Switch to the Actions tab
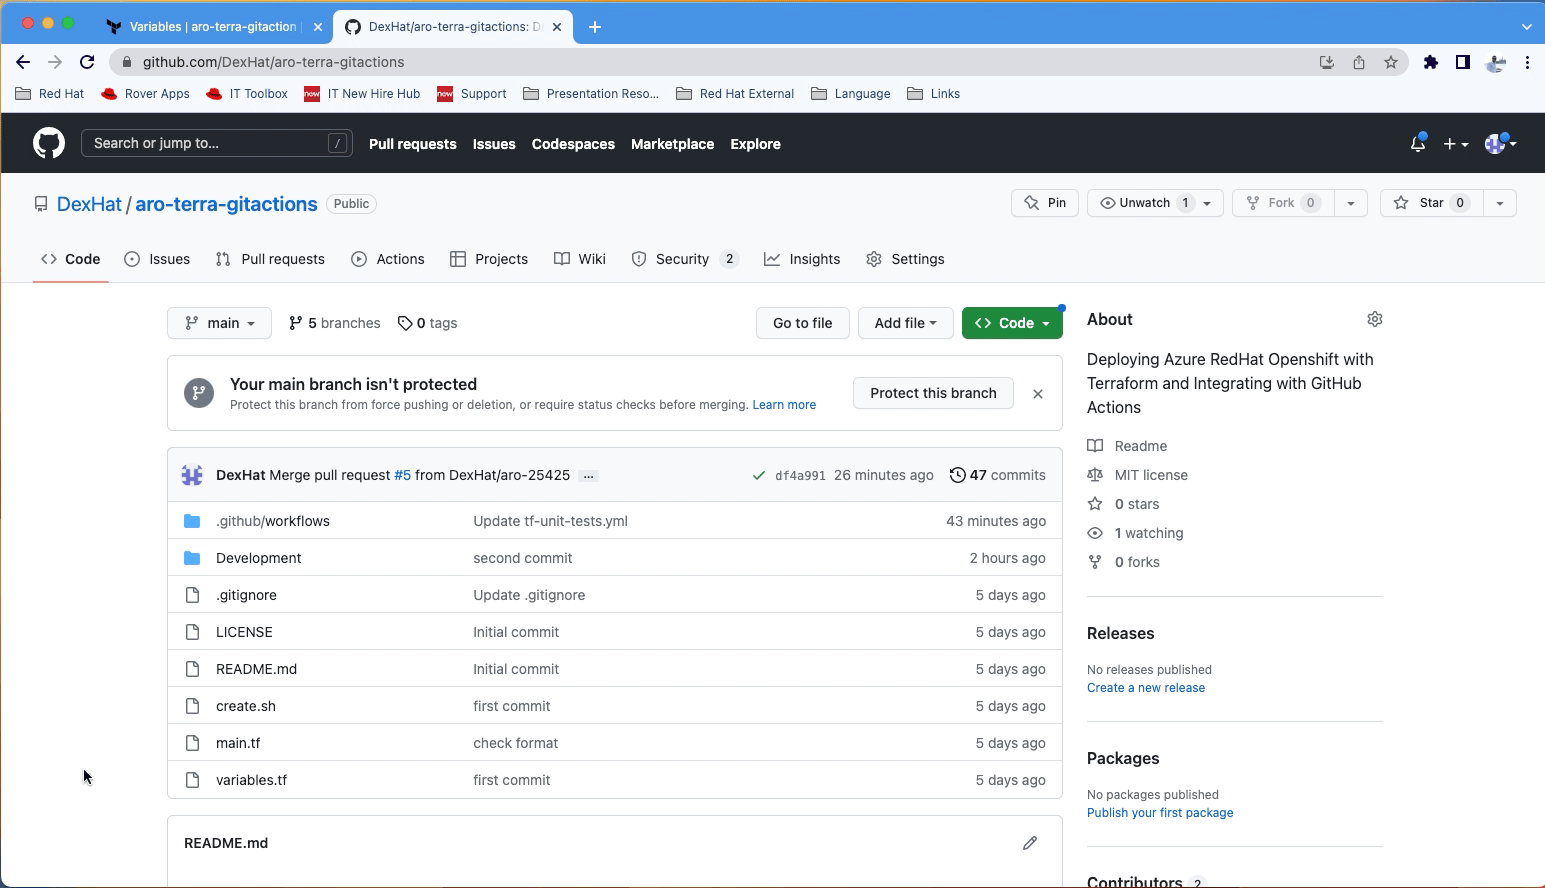This screenshot has height=888, width=1545. [388, 259]
